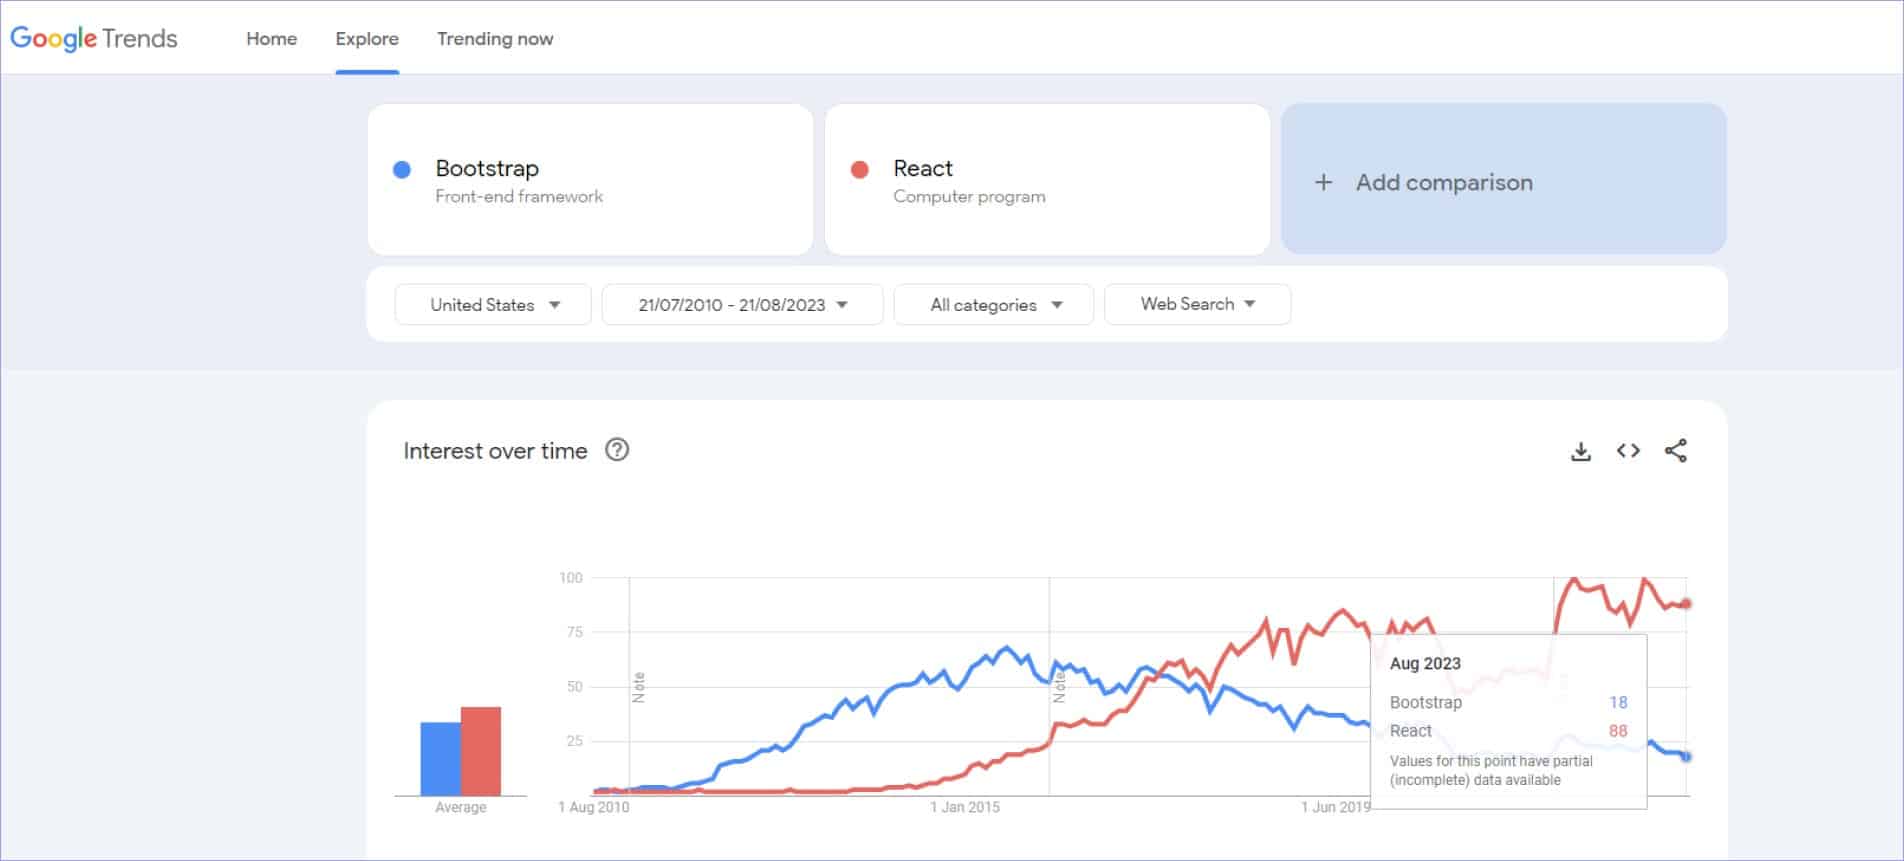Click the Google Trends logo
The image size is (1904, 861).
point(94,38)
